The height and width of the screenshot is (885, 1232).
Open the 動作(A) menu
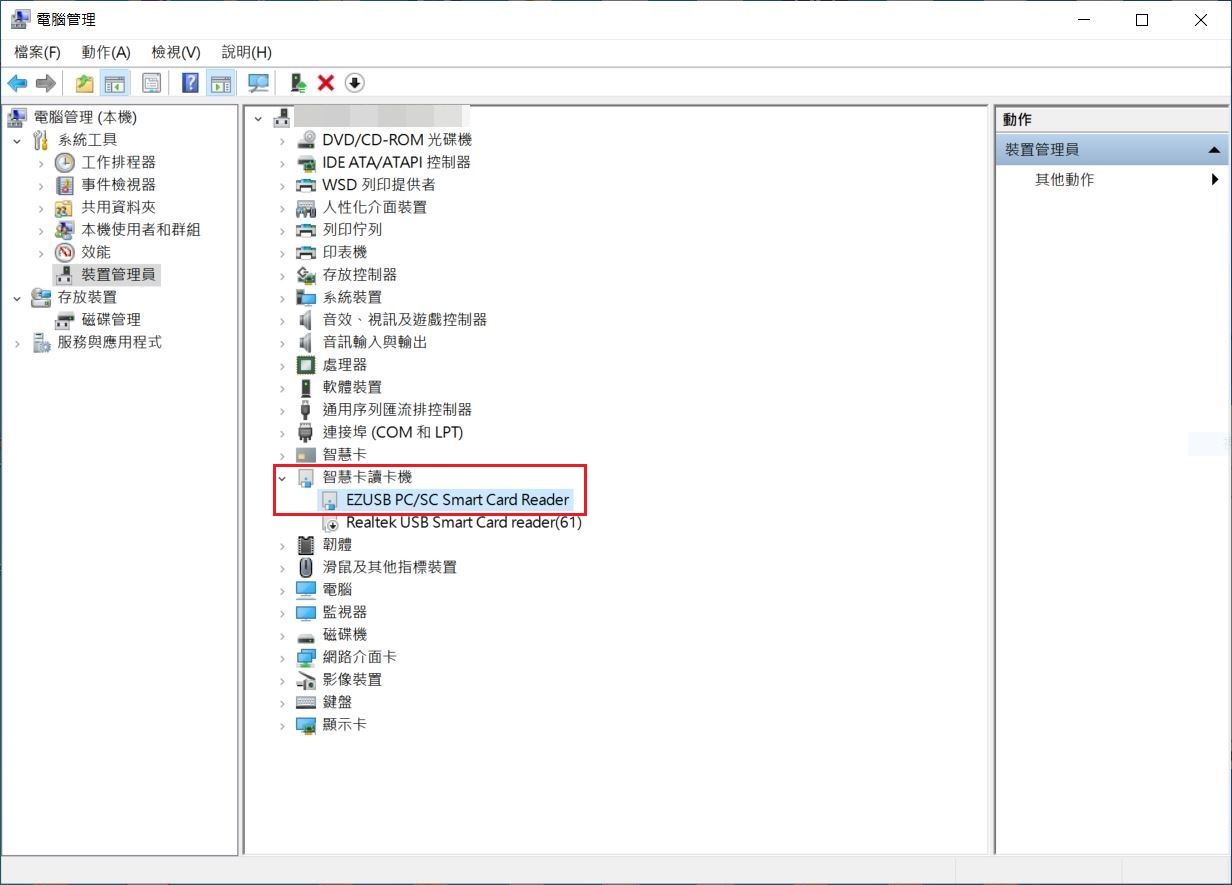pos(106,52)
